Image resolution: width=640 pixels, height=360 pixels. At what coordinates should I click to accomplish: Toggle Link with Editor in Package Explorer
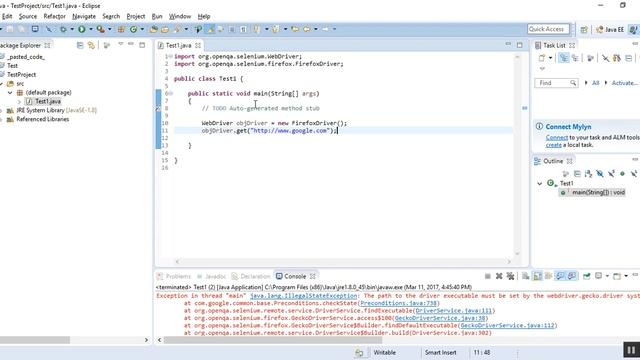click(x=91, y=45)
